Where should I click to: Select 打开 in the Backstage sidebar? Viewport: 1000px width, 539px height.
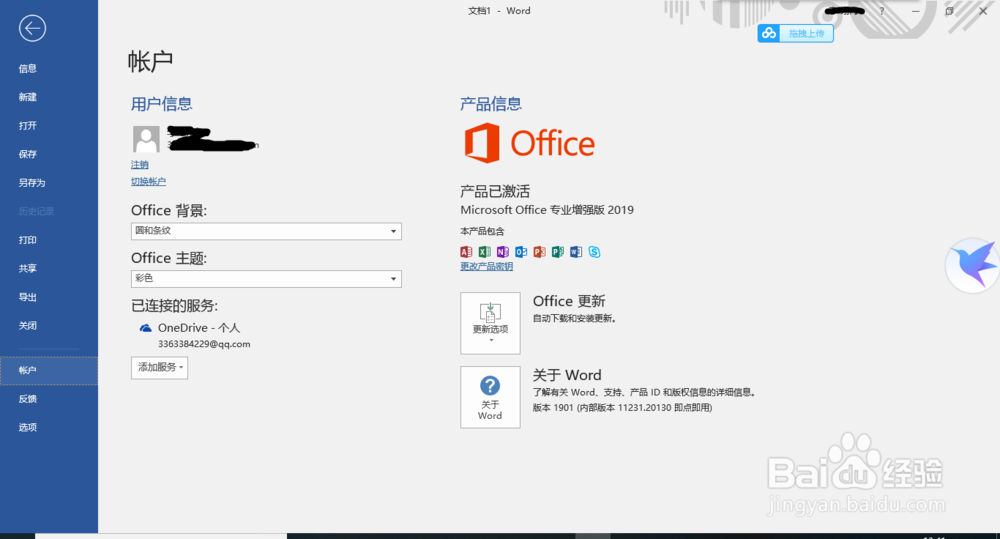tap(49, 126)
